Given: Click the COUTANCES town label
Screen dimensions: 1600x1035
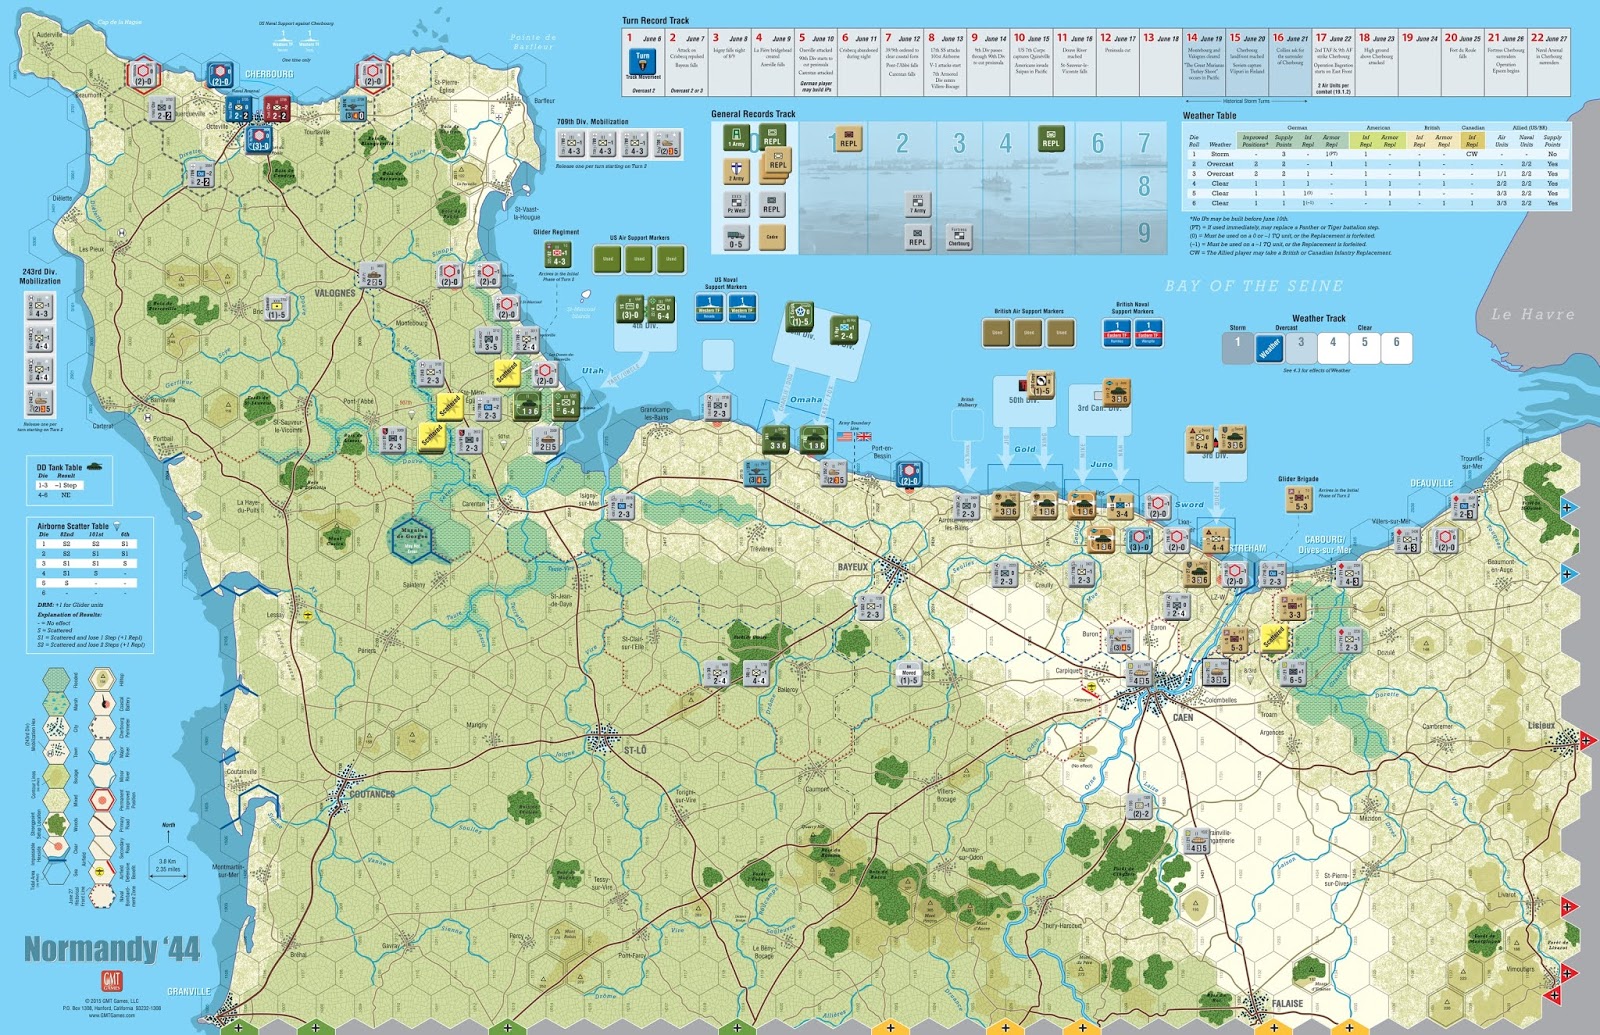Looking at the screenshot, I should coord(372,794).
